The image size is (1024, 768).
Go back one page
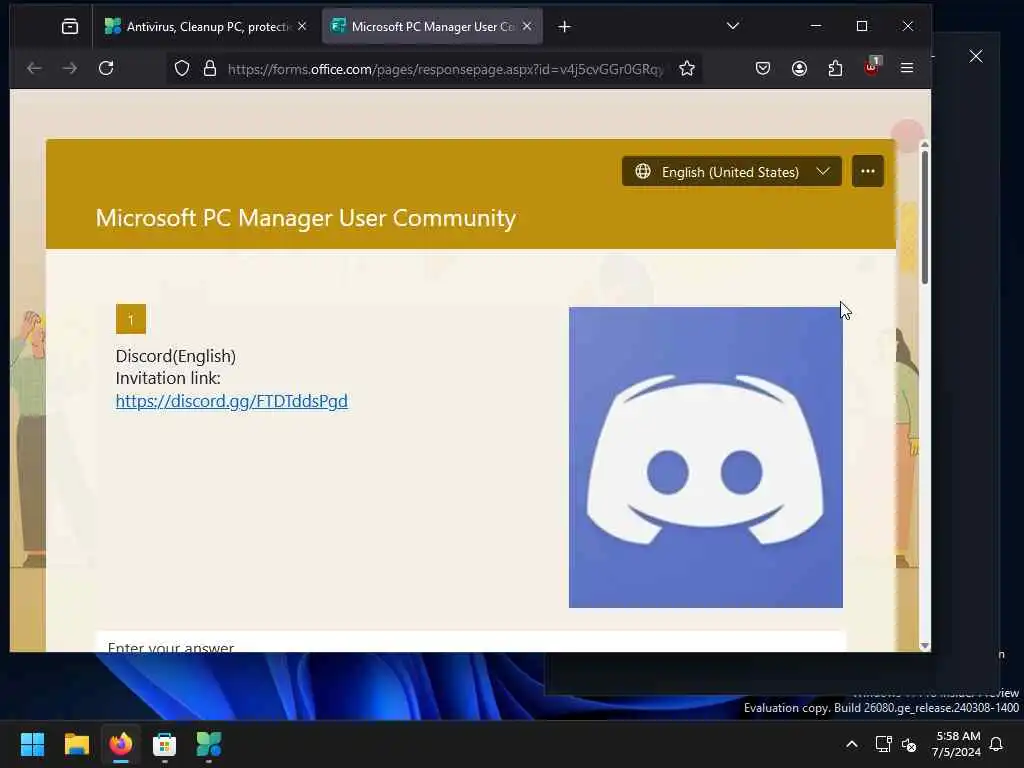coord(34,68)
